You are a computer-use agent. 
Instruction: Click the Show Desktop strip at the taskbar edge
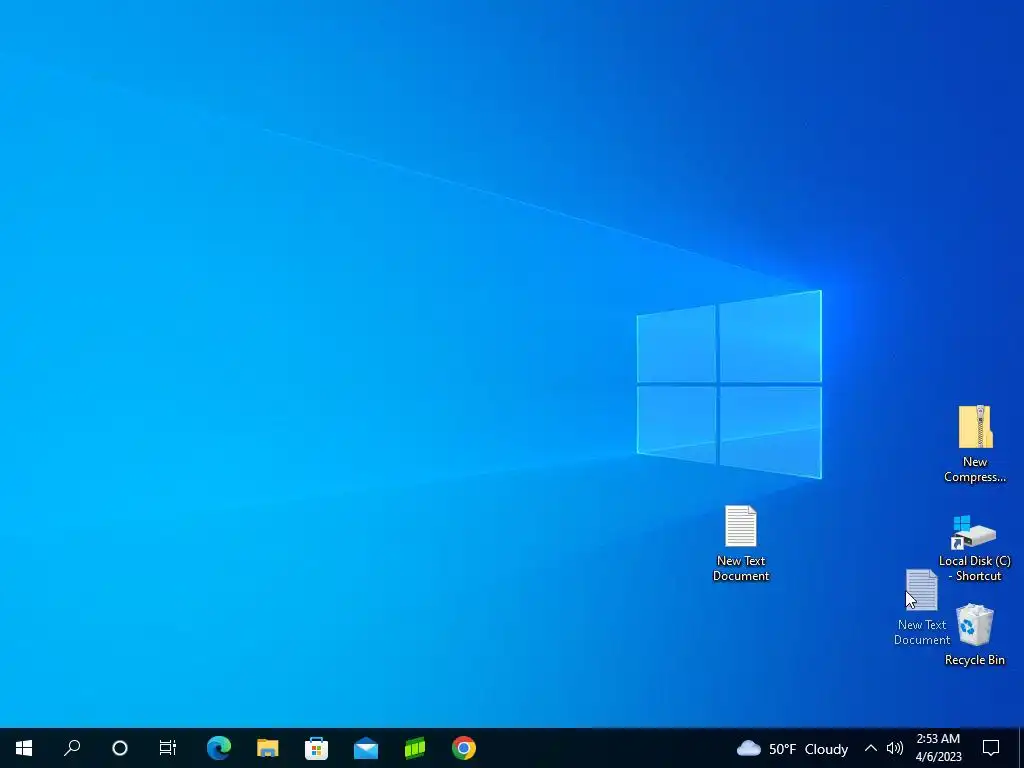tap(1021, 748)
